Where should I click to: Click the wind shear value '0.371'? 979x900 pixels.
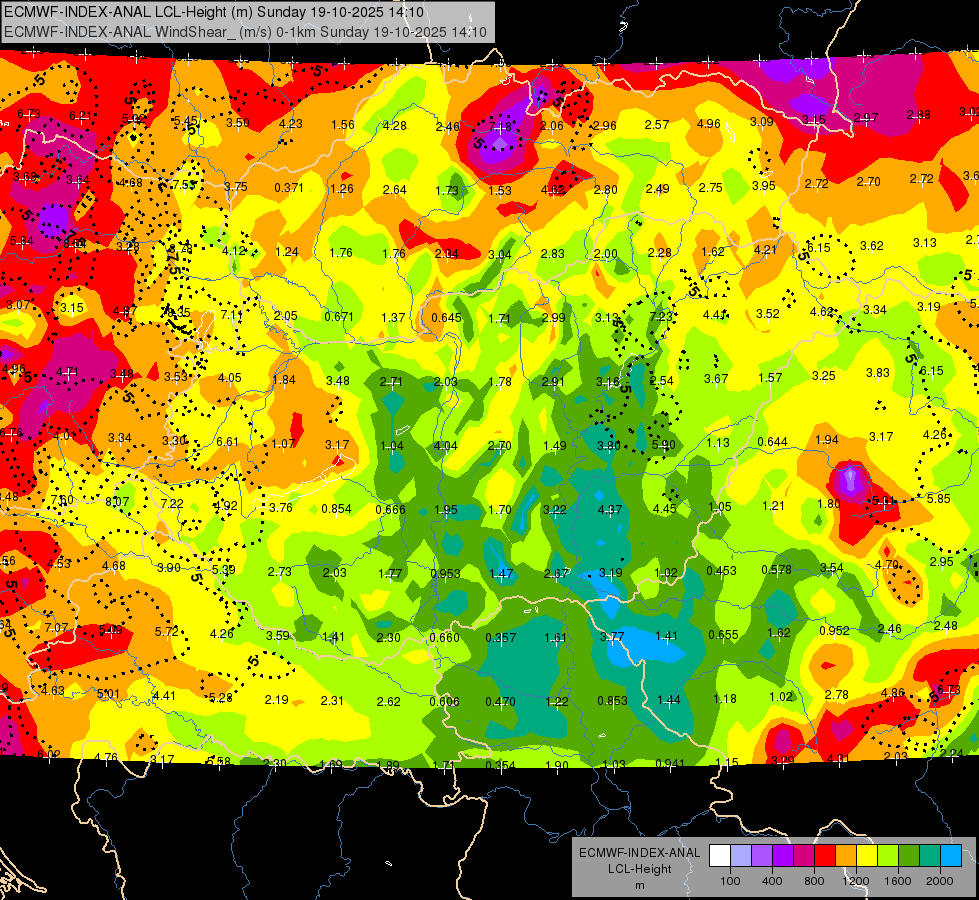(289, 187)
